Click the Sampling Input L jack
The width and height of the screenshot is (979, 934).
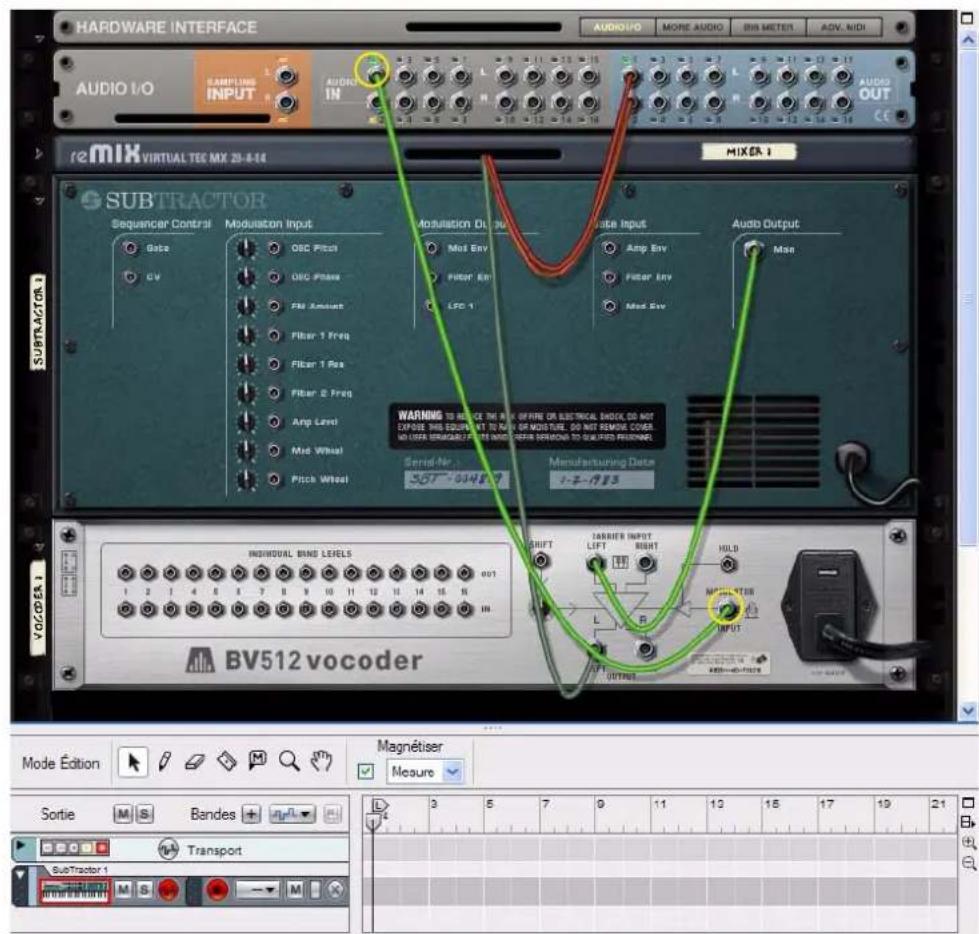pos(286,77)
